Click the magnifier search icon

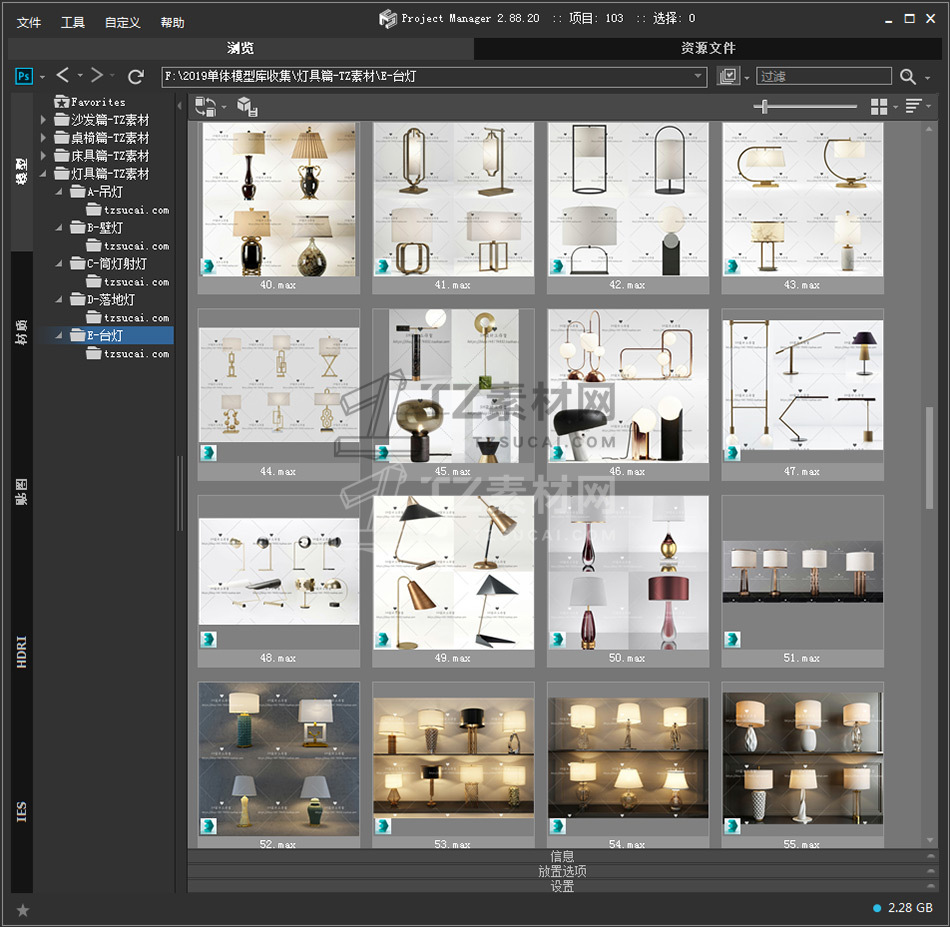click(907, 77)
